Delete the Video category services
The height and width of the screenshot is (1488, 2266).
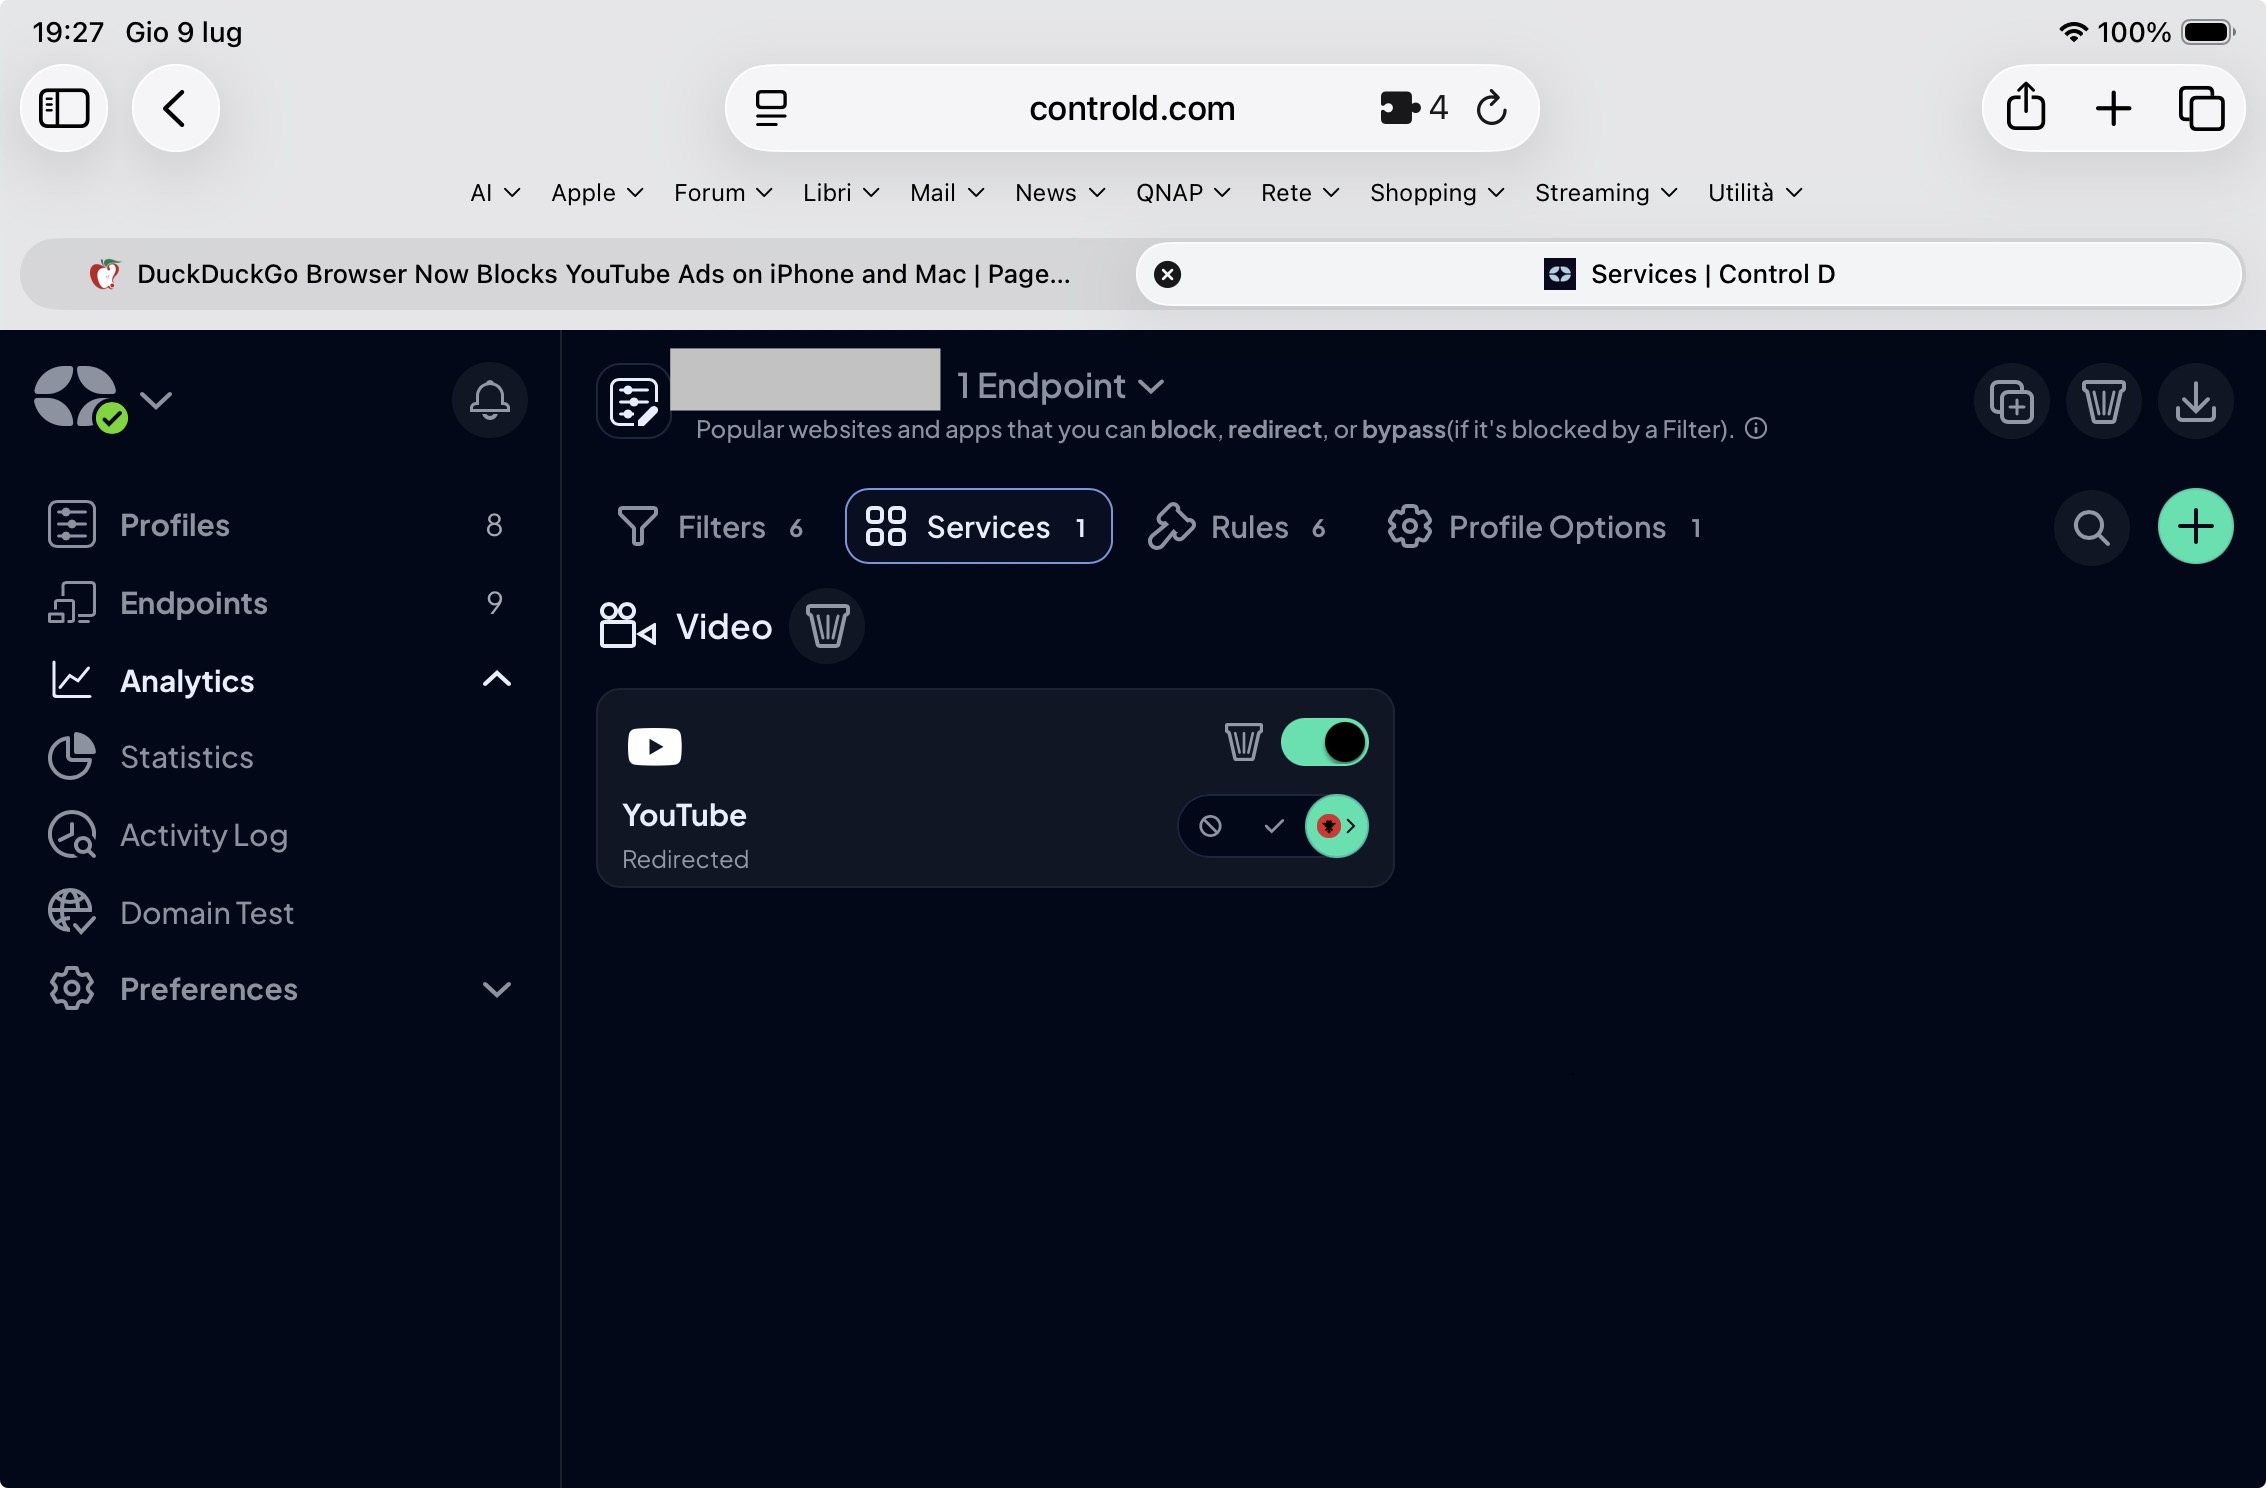(827, 627)
